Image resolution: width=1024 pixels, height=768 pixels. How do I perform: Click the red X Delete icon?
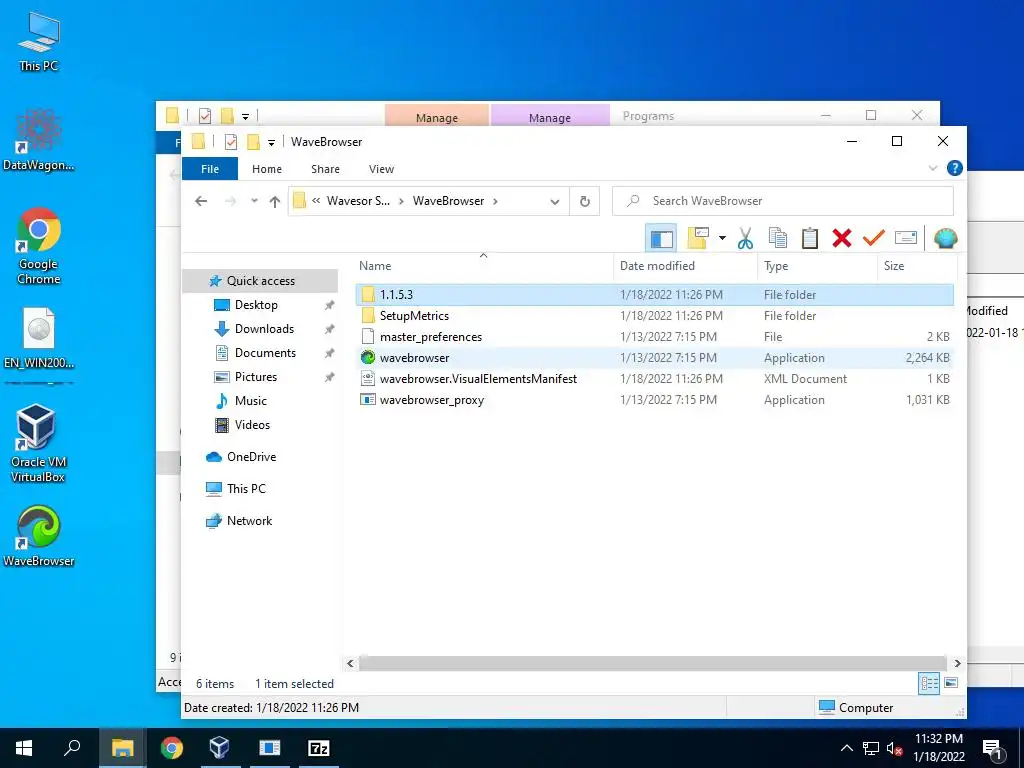point(842,238)
